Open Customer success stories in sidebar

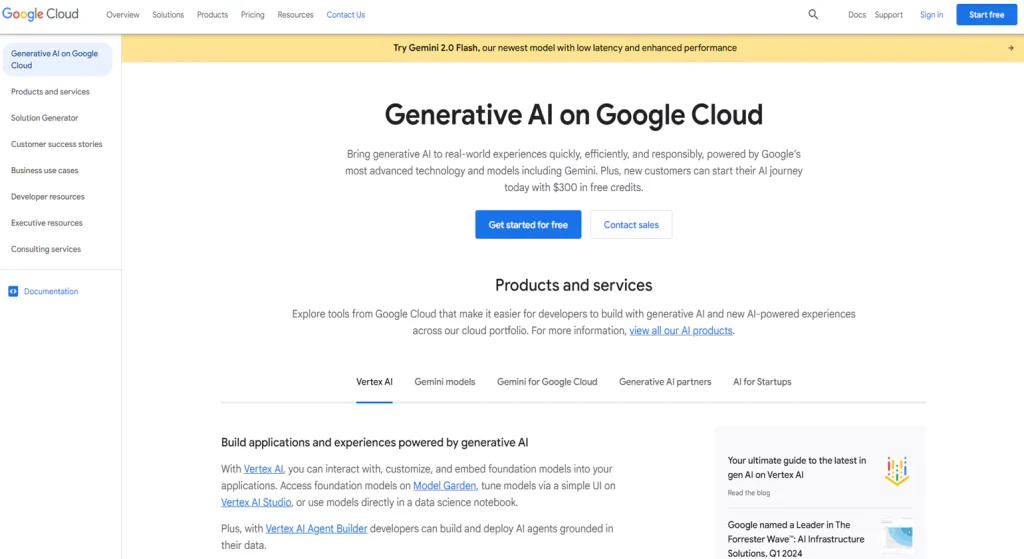(57, 144)
